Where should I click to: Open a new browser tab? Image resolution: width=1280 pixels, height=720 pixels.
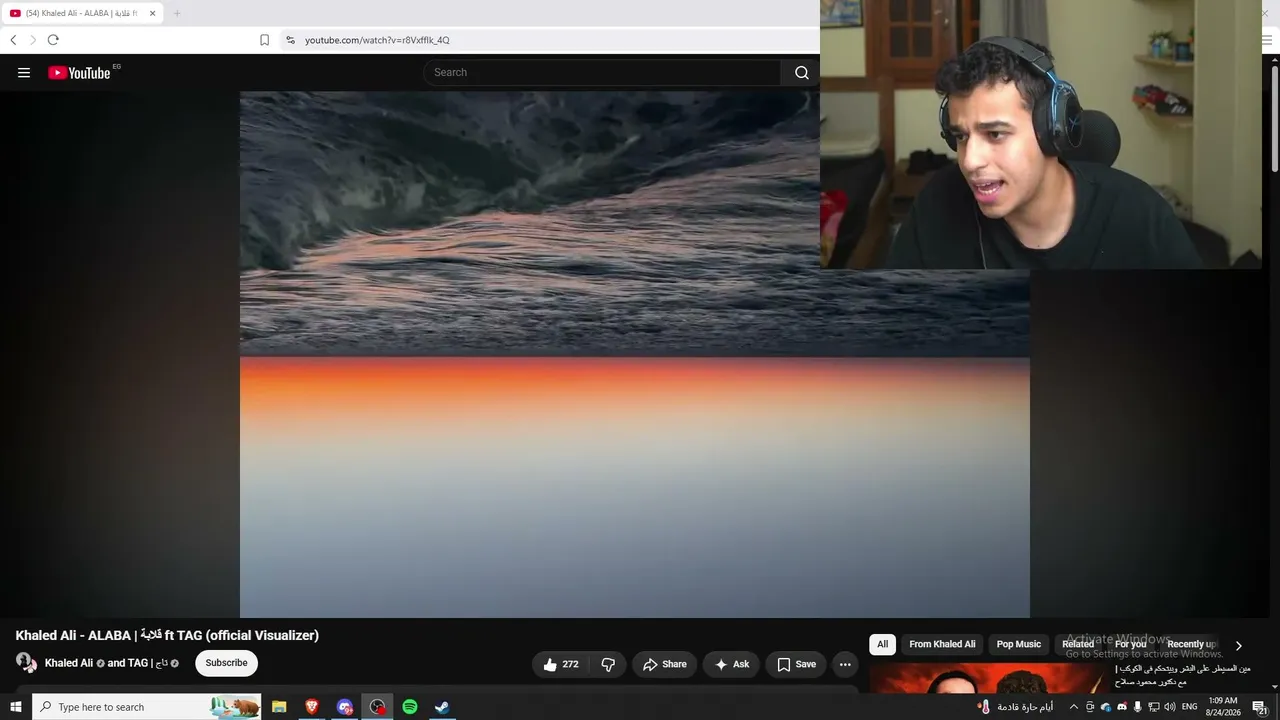177,13
